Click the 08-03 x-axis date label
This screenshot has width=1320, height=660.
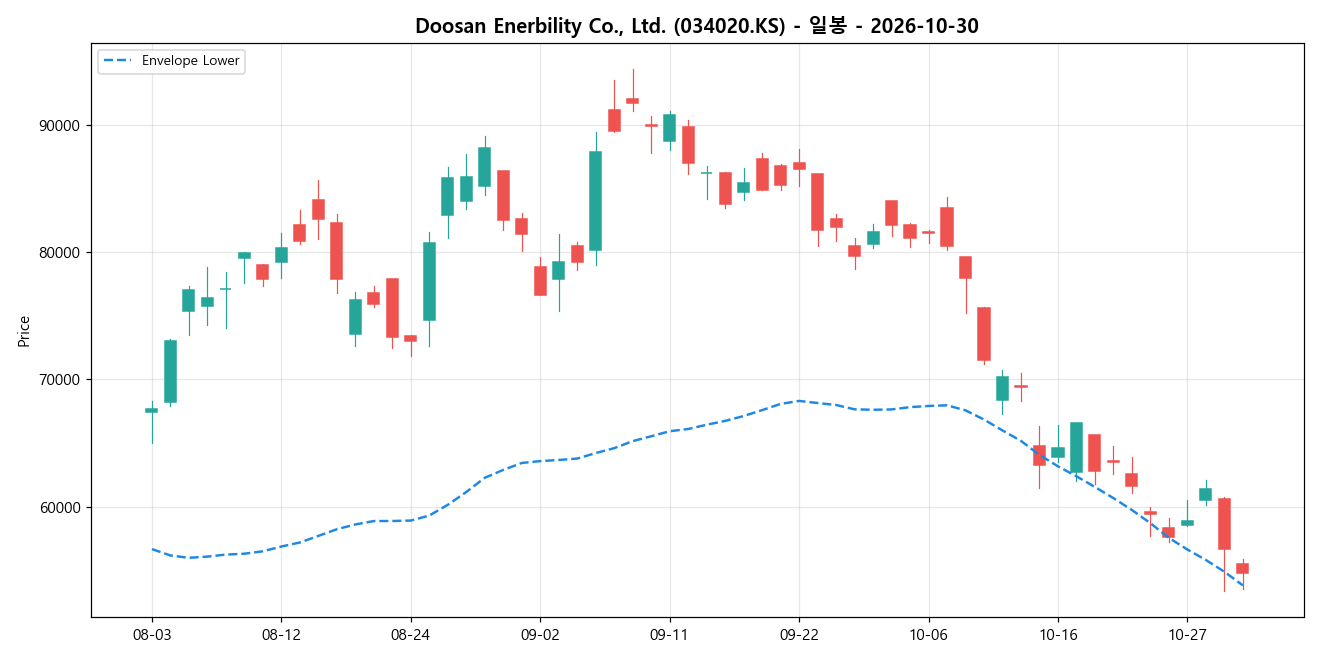click(x=152, y=634)
